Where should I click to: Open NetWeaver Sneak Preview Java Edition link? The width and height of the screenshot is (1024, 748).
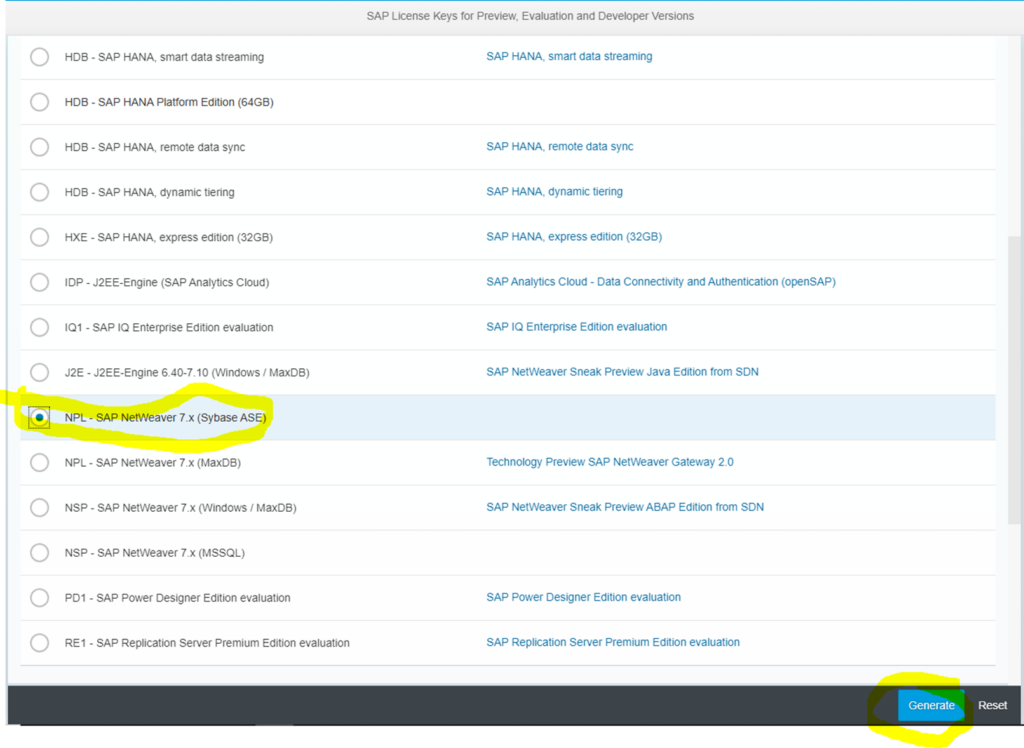[x=622, y=372]
